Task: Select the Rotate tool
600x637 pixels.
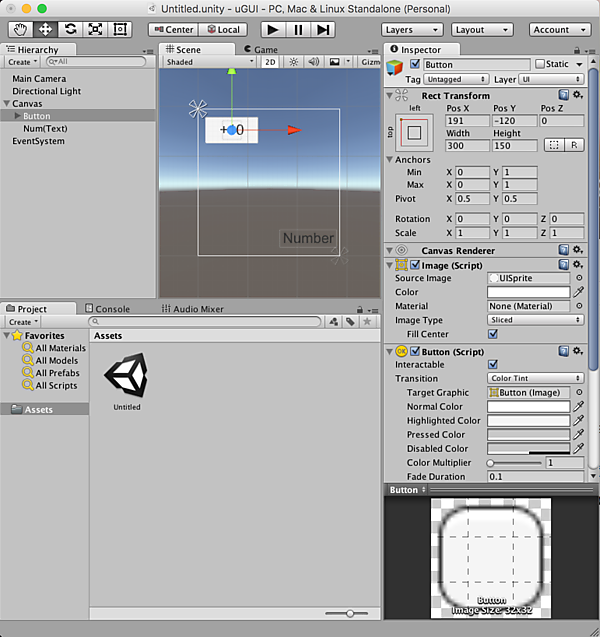Action: [70, 29]
